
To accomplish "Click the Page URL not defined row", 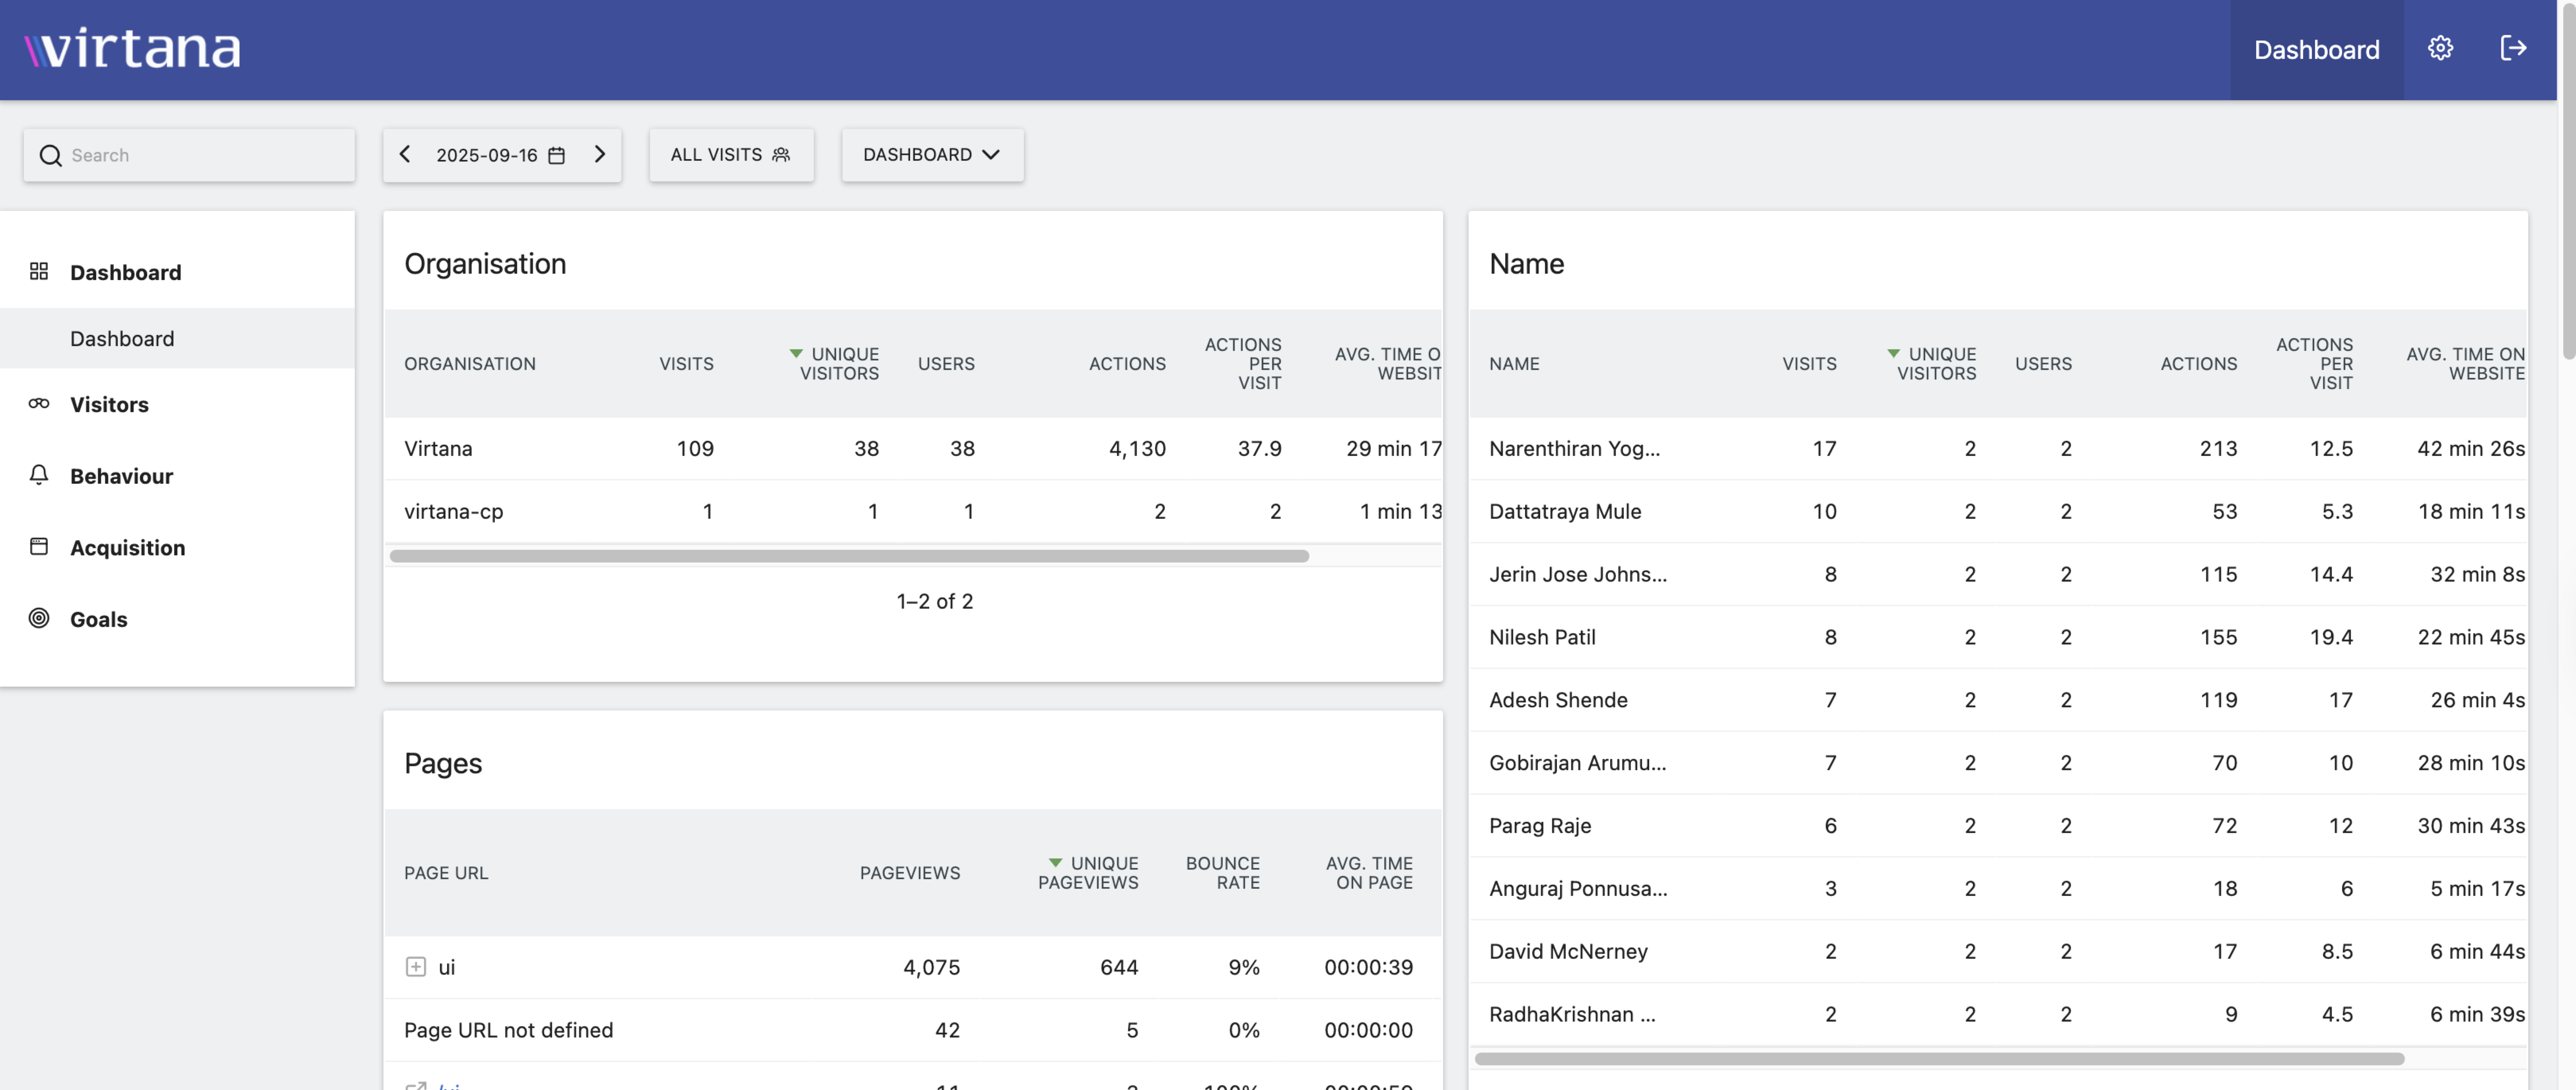I will (913, 1030).
